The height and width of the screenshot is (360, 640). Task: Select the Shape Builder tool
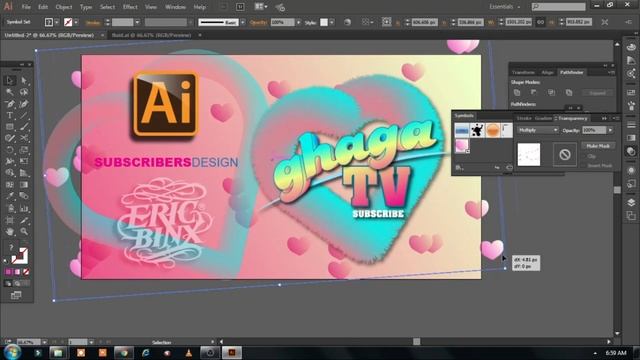10,173
